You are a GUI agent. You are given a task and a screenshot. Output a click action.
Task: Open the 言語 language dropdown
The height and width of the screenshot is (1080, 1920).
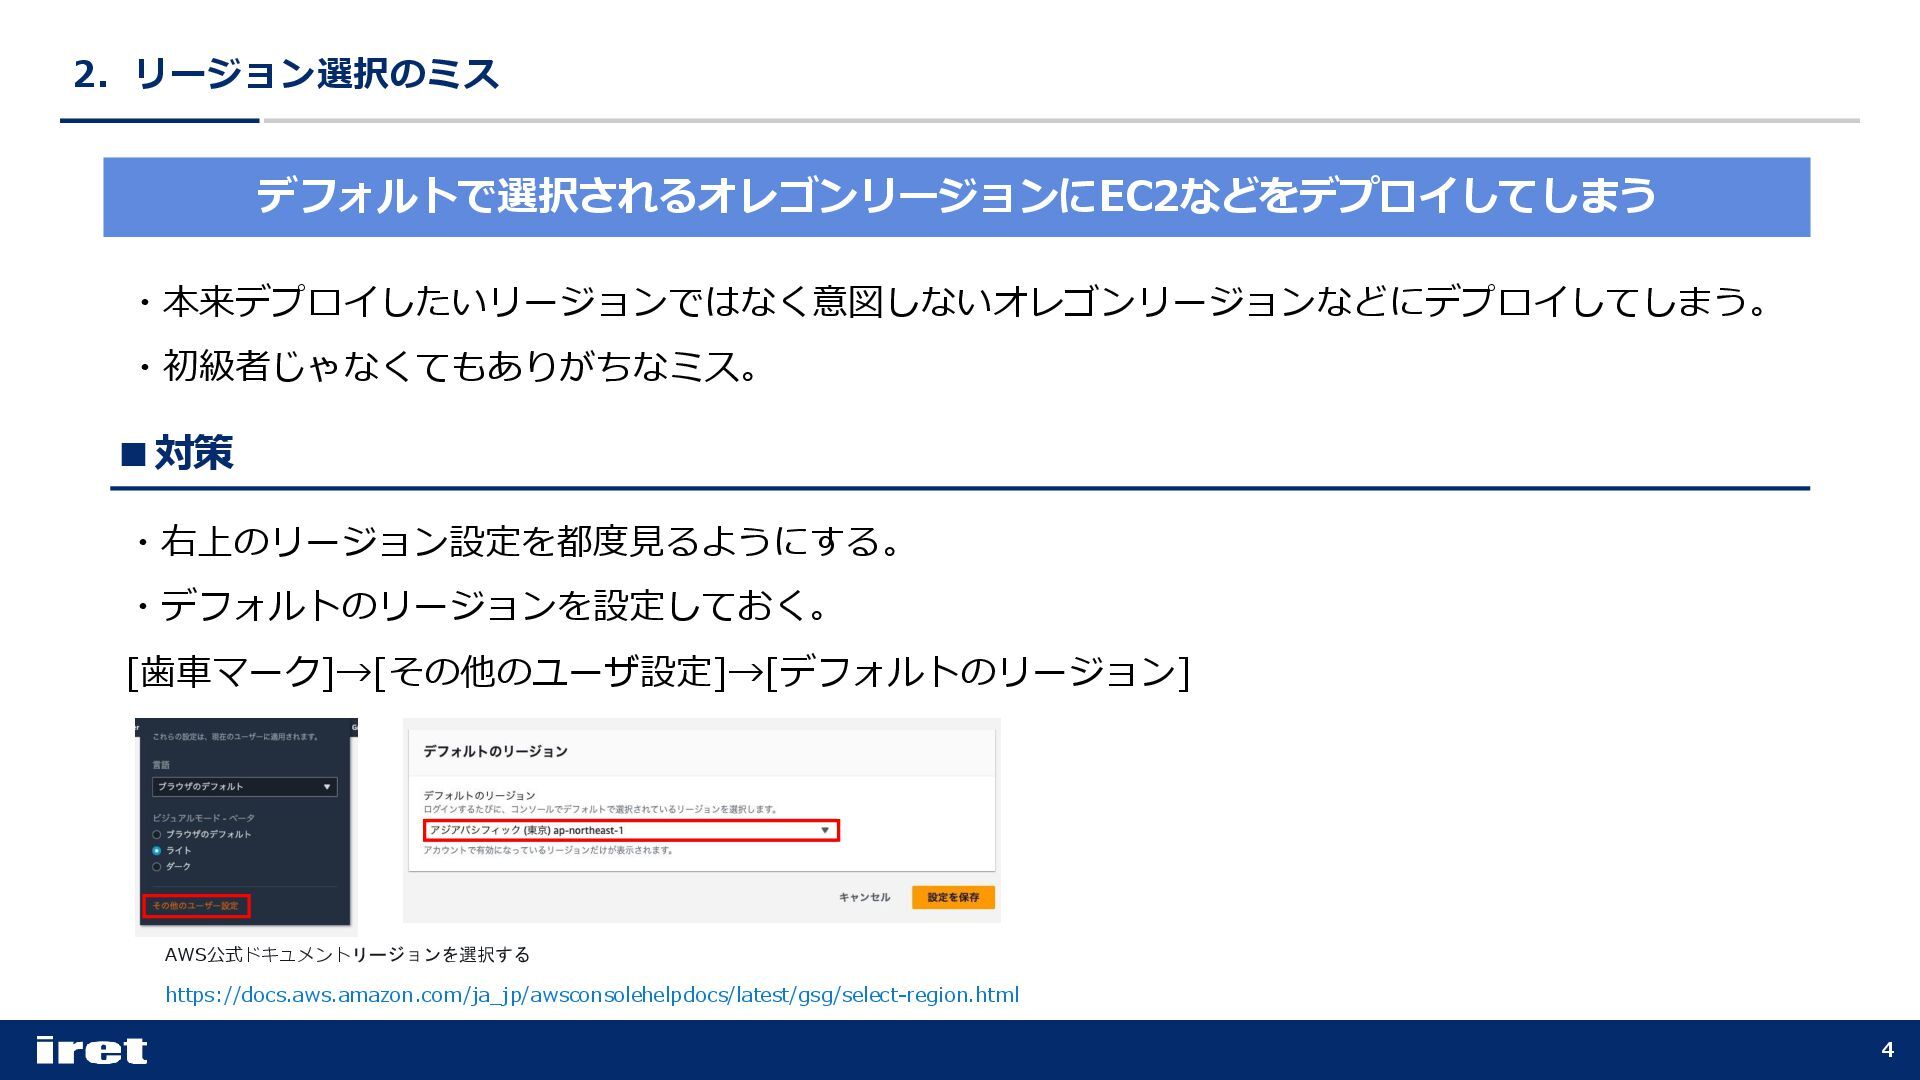click(x=244, y=787)
